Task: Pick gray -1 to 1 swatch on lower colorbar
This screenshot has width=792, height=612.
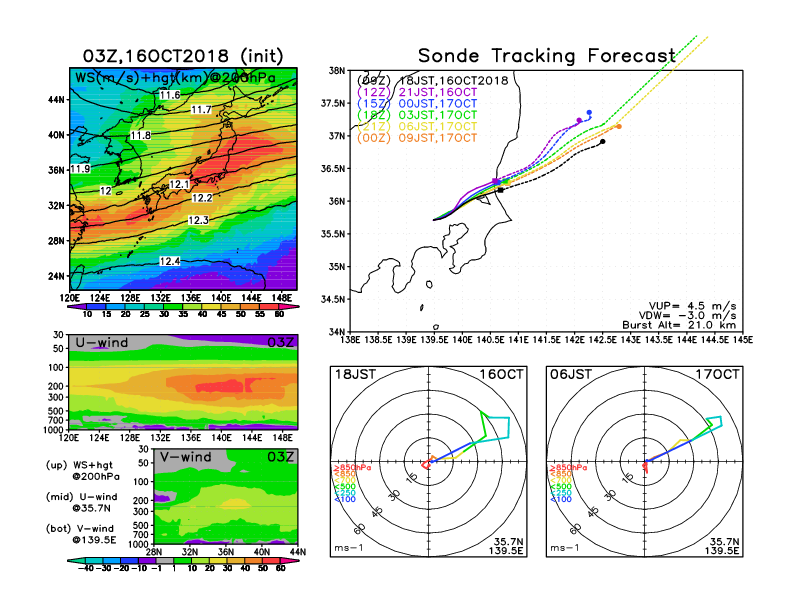Action: [165, 560]
